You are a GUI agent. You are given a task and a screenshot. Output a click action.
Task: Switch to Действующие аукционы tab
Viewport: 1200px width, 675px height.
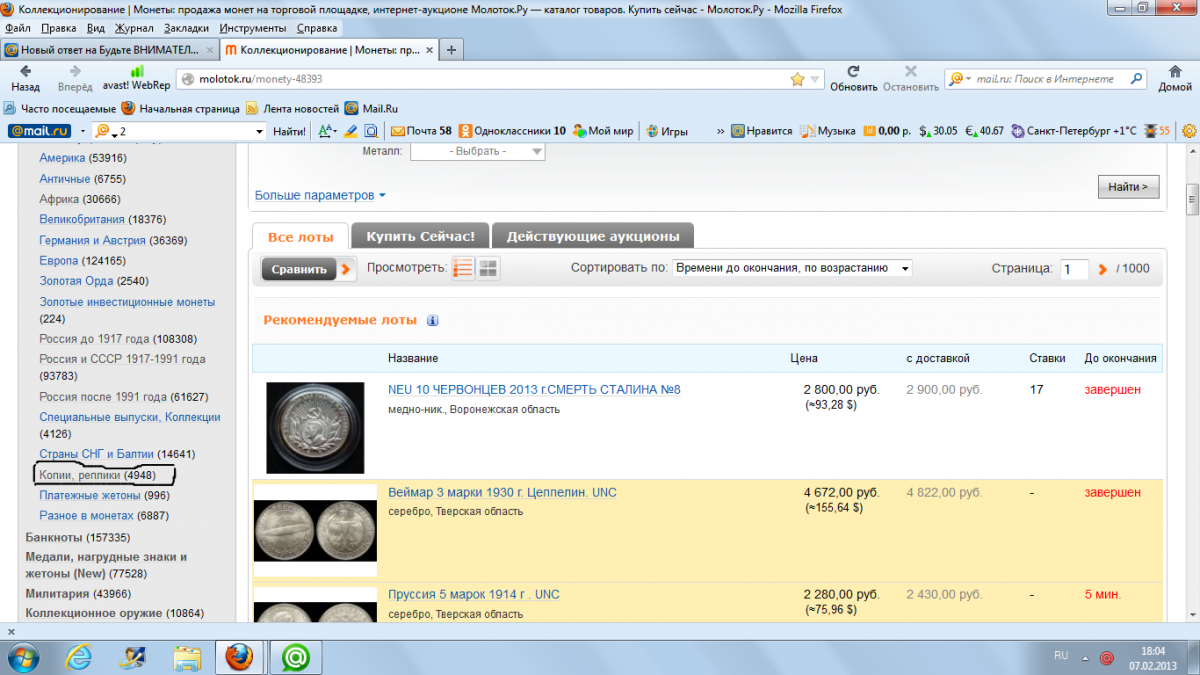tap(593, 237)
